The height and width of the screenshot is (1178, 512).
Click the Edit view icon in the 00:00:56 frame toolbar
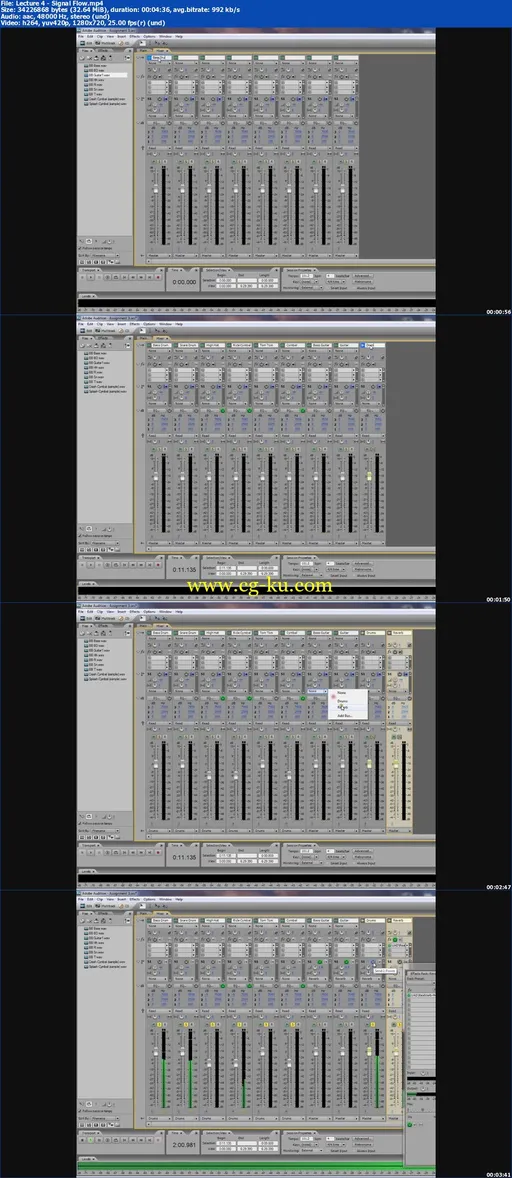click(x=84, y=44)
